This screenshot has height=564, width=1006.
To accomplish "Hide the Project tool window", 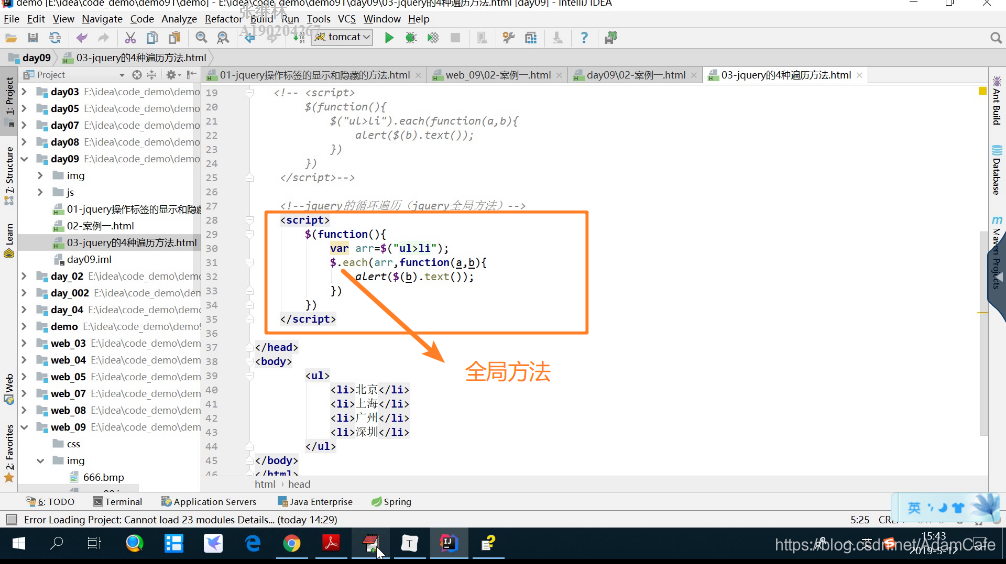I will tap(191, 75).
